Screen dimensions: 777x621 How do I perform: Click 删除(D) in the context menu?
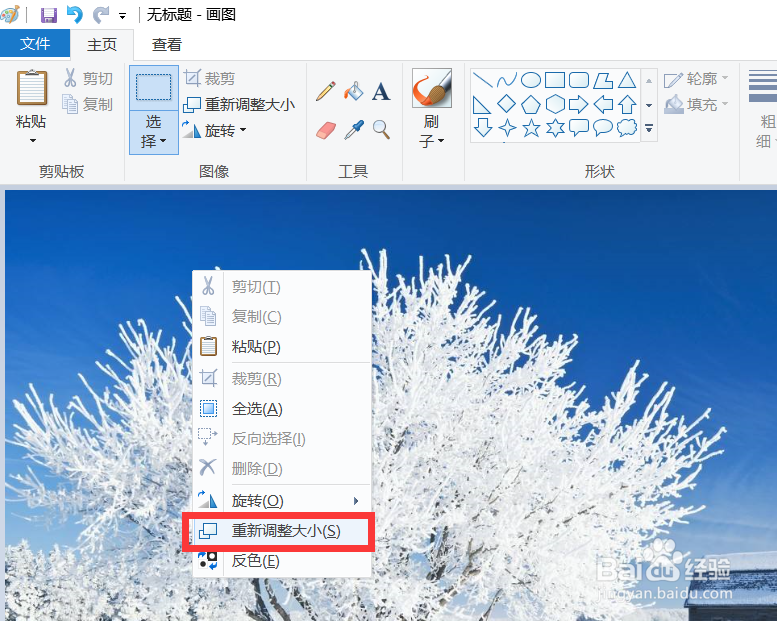(282, 468)
